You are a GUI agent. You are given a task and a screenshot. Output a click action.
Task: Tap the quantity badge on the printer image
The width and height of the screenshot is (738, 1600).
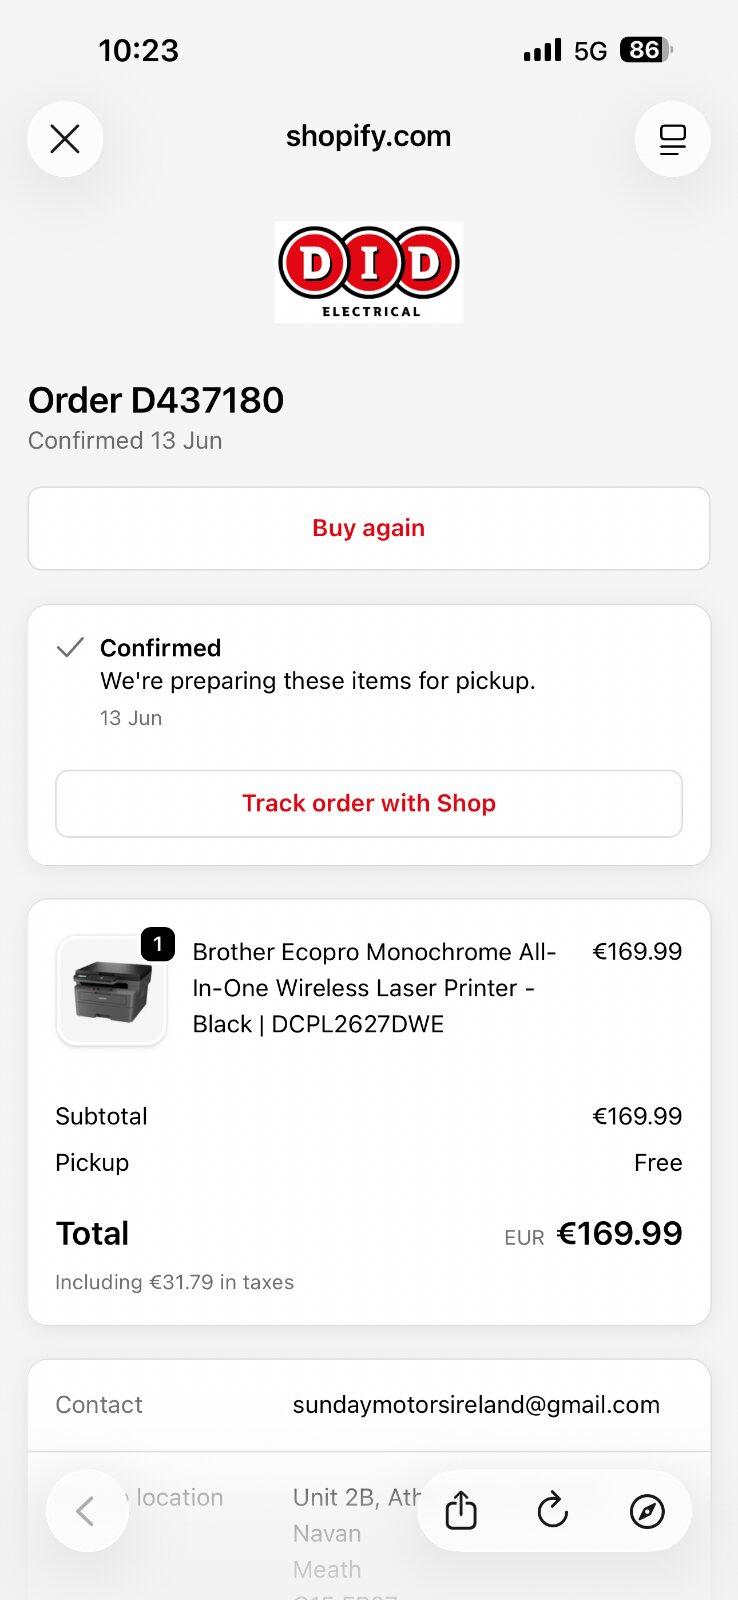[x=158, y=944]
